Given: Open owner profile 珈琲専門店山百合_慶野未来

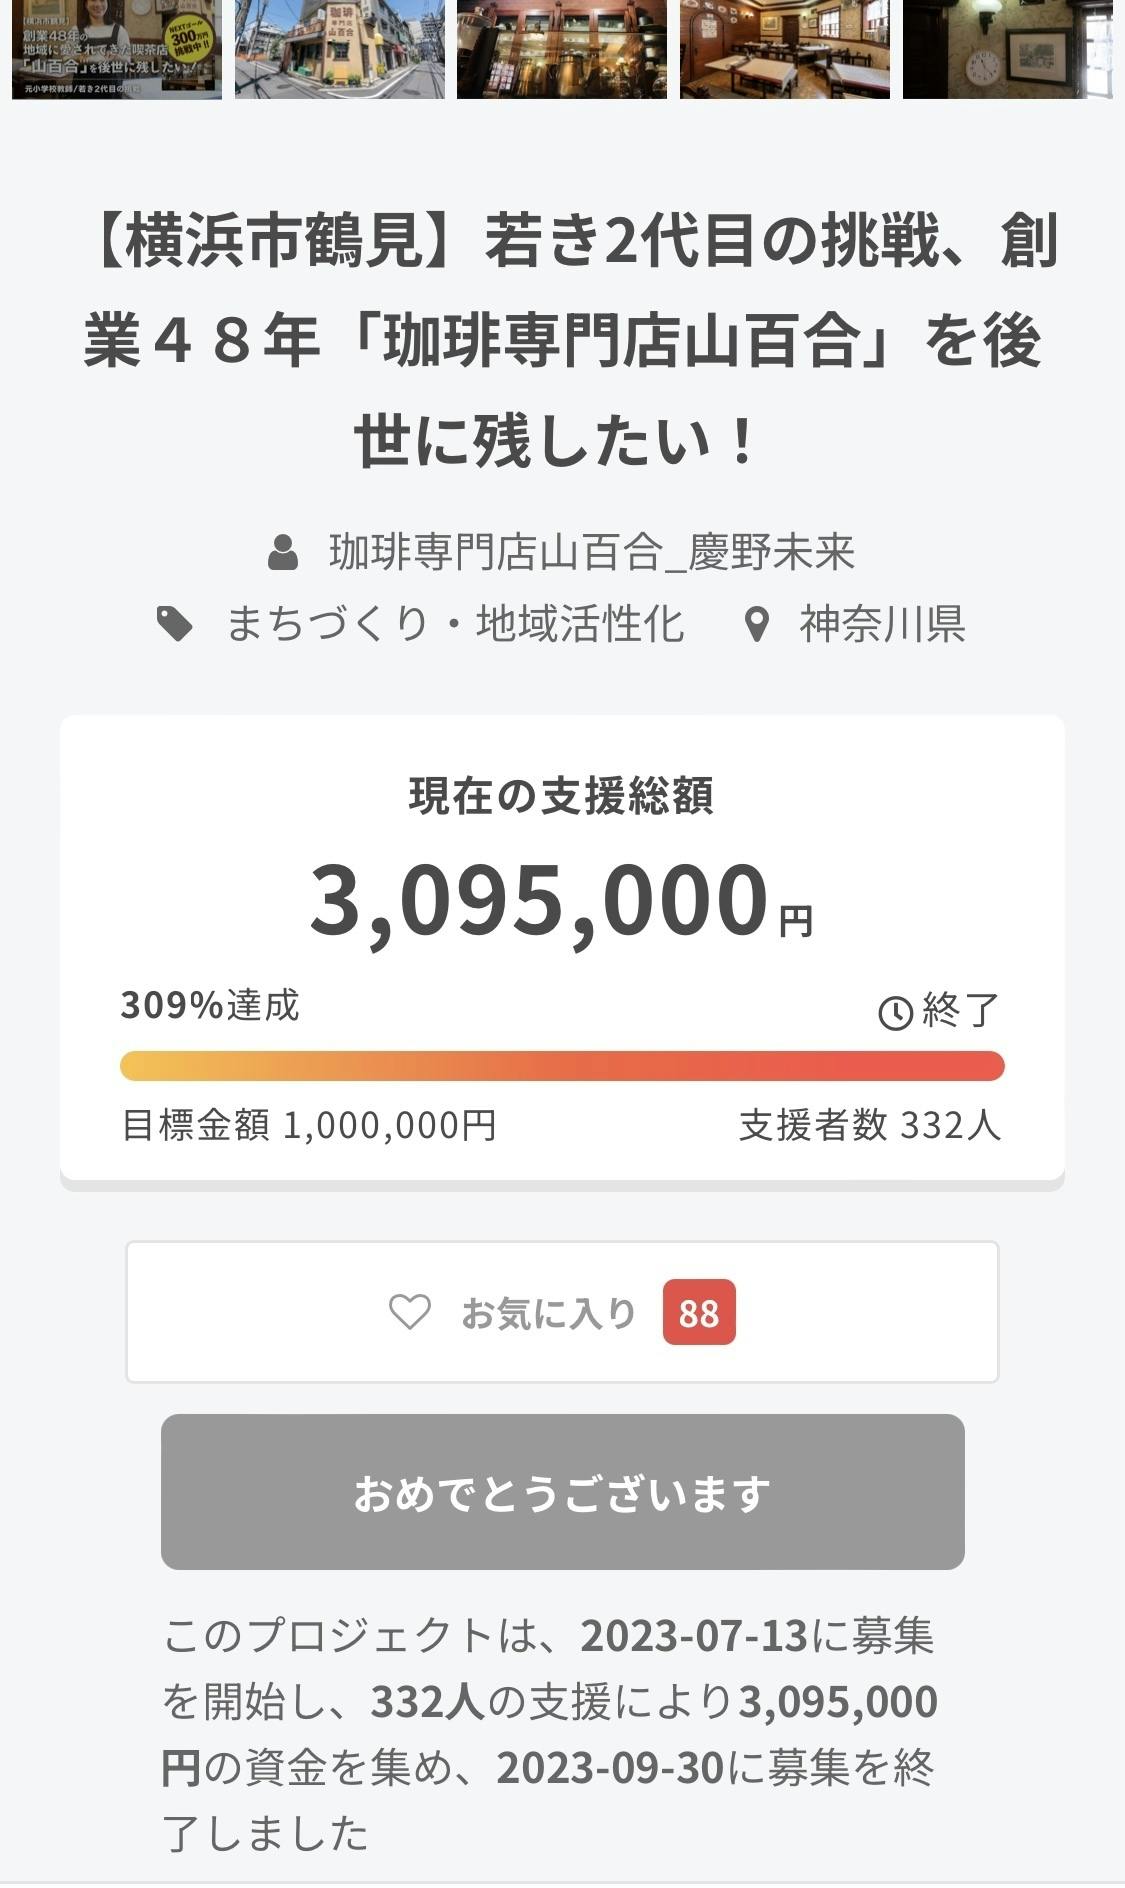Looking at the screenshot, I should click(592, 553).
